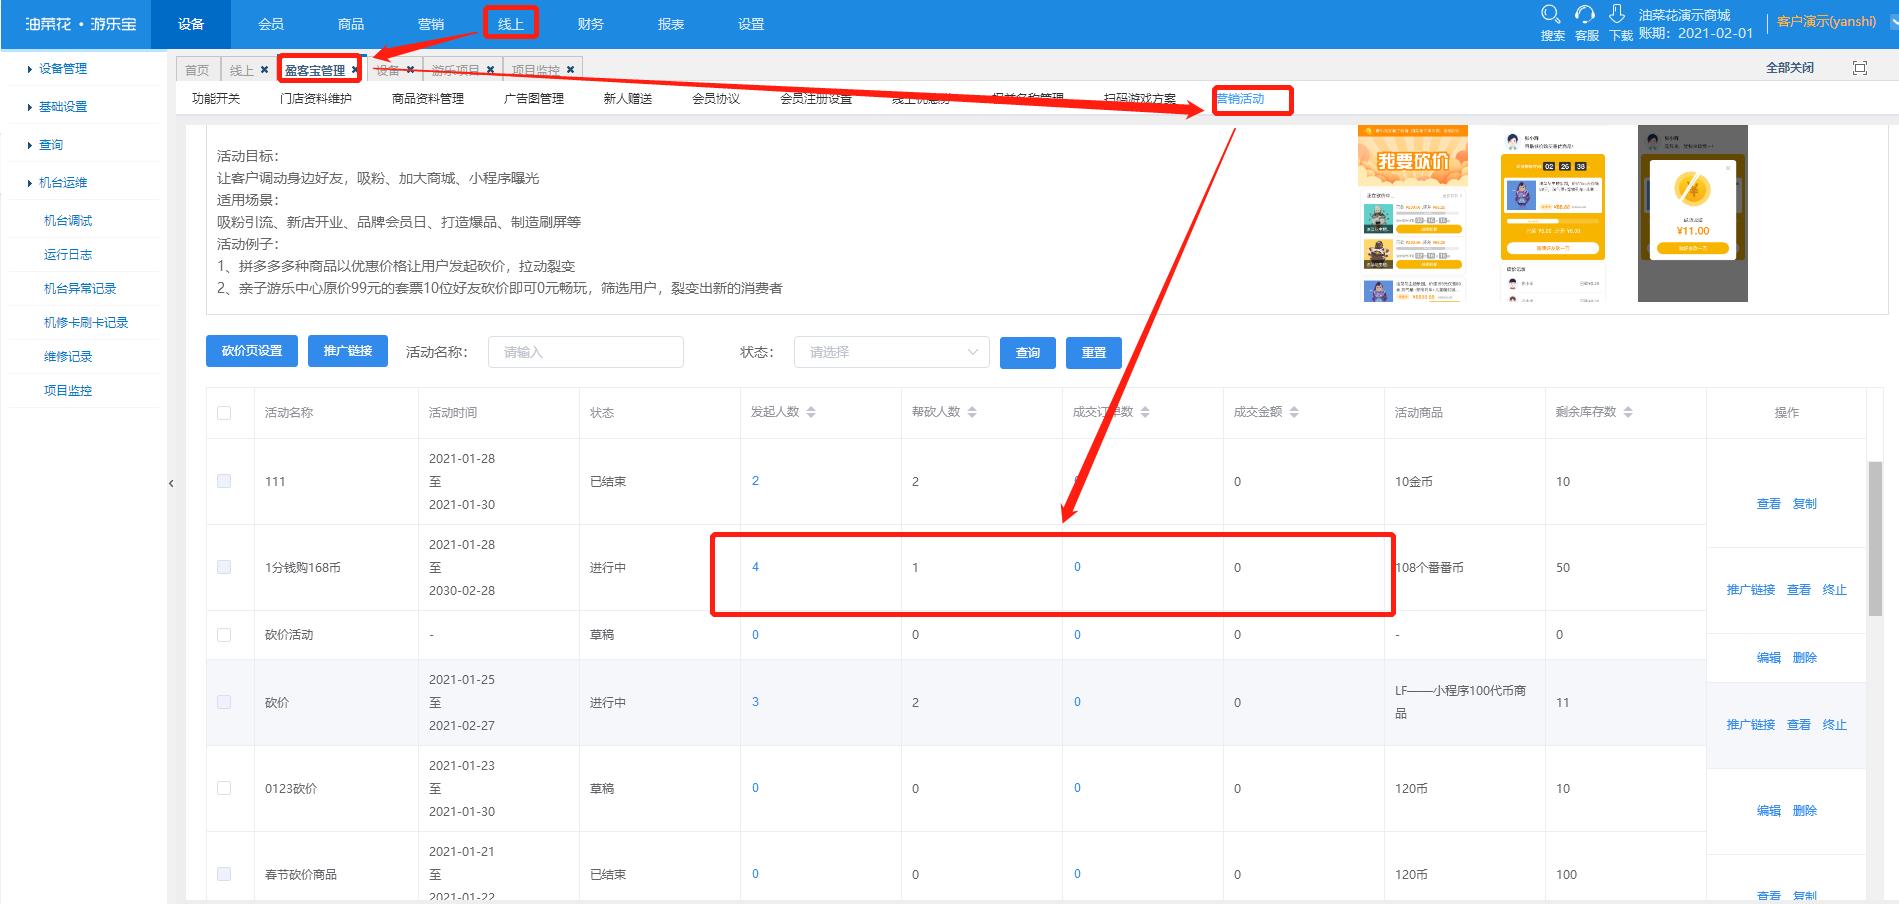Viewport: 1899px width, 904px height.
Task: Open 客服 headset support icon
Action: (x=1585, y=14)
